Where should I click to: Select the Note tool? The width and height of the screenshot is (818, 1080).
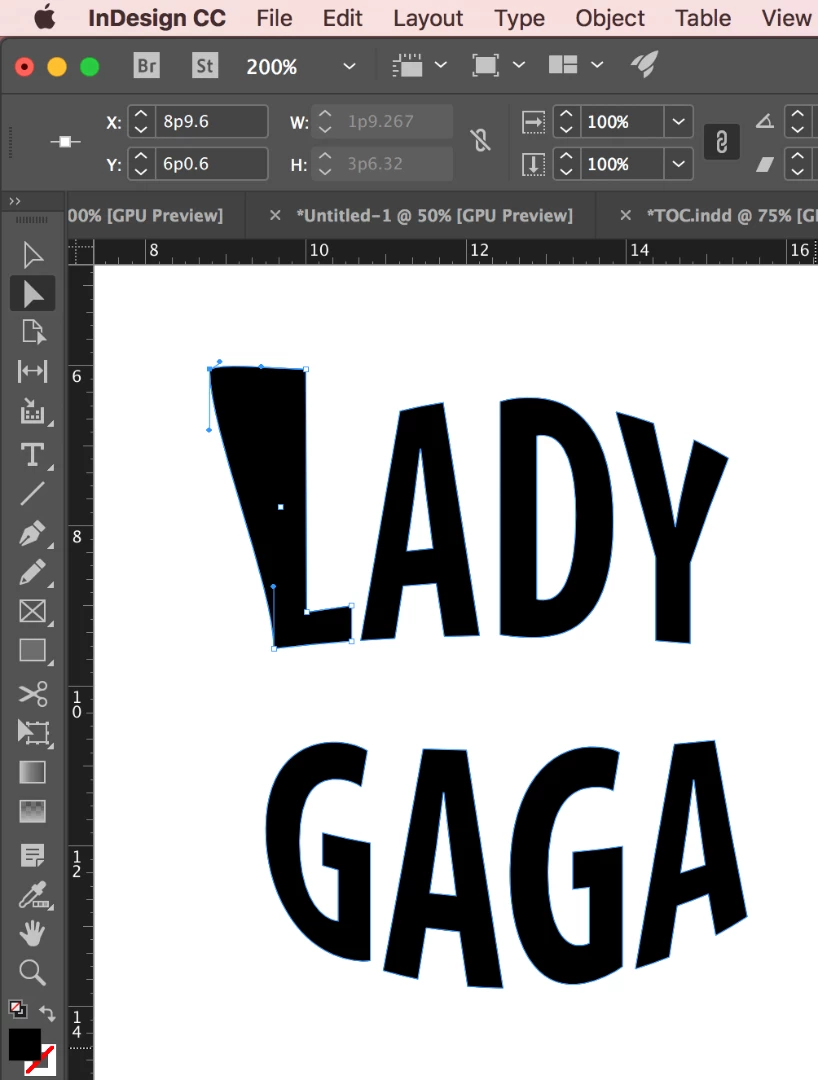point(32,856)
